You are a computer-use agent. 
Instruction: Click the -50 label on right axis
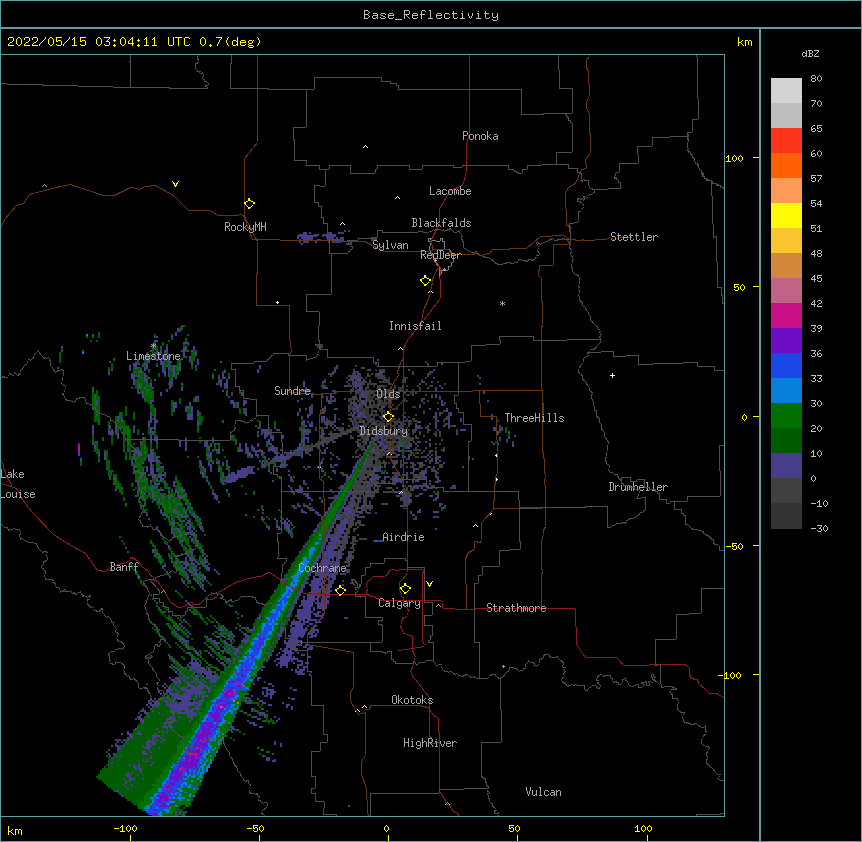point(734,546)
